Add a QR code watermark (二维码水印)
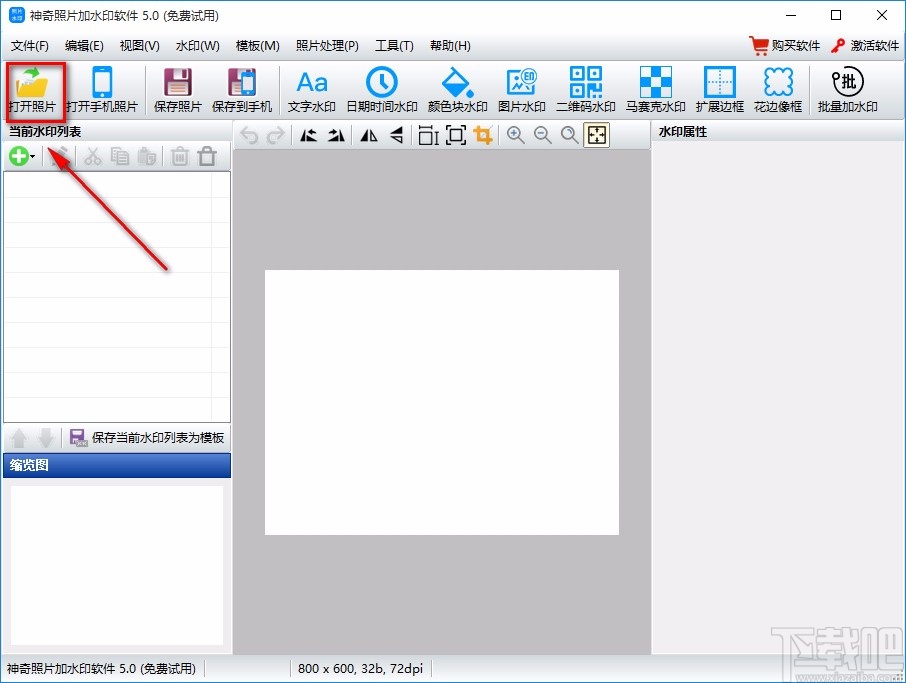906x683 pixels. pyautogui.click(x=586, y=90)
